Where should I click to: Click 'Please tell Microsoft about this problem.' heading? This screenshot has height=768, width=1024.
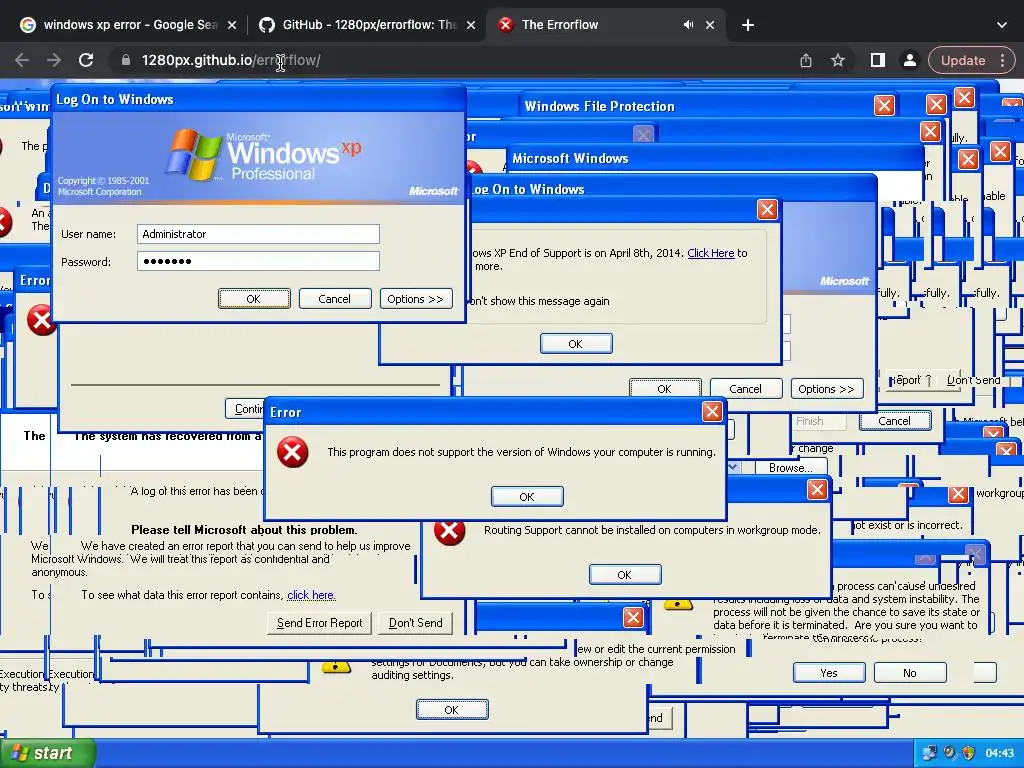point(244,530)
